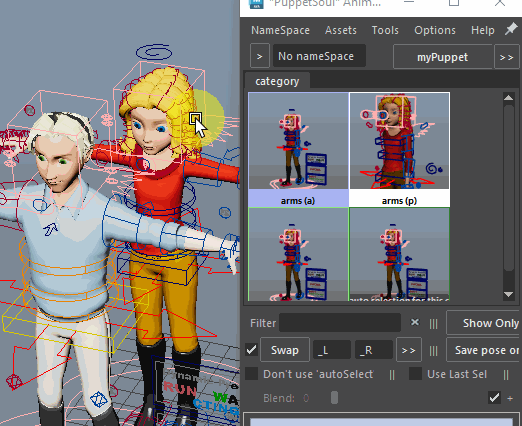Click the Show Only button

pyautogui.click(x=483, y=323)
